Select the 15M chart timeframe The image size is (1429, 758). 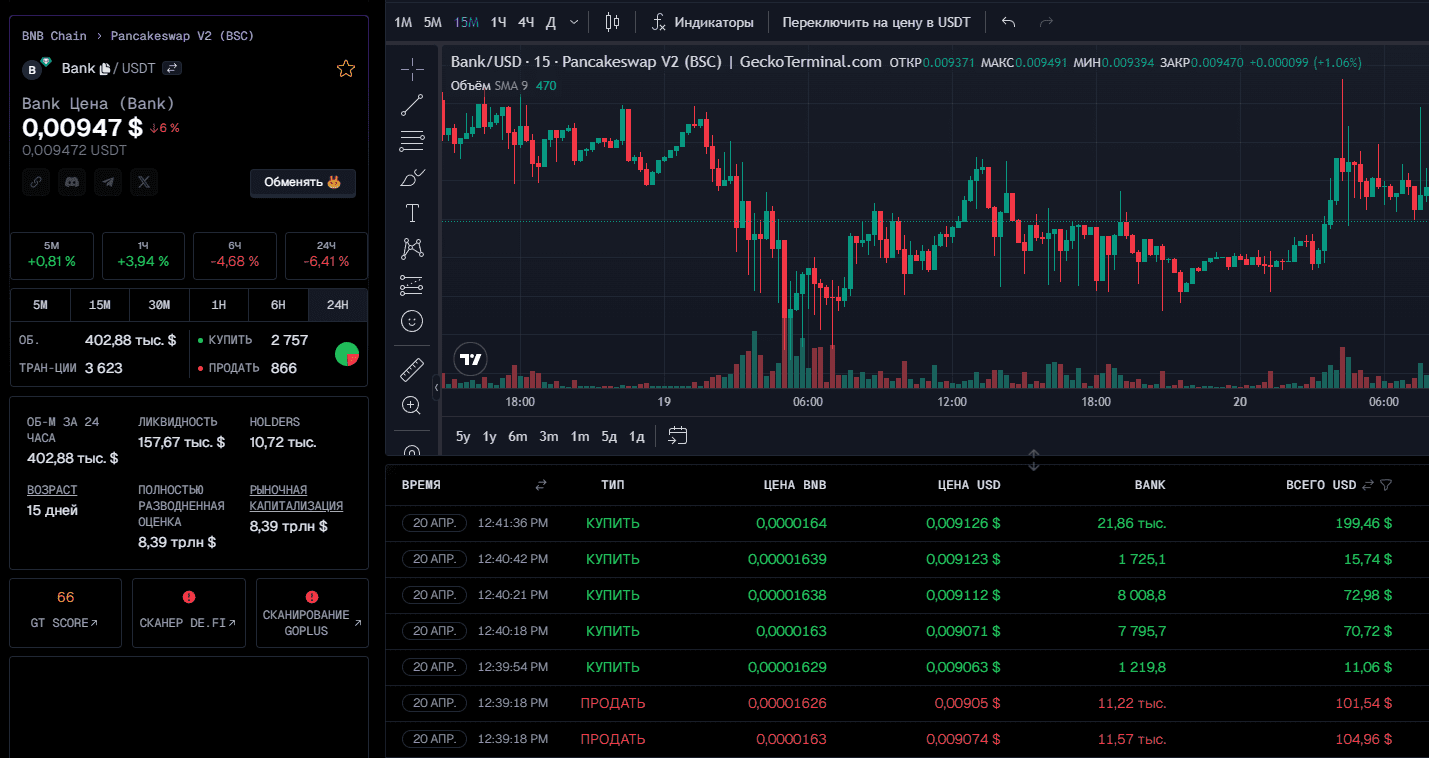(466, 22)
